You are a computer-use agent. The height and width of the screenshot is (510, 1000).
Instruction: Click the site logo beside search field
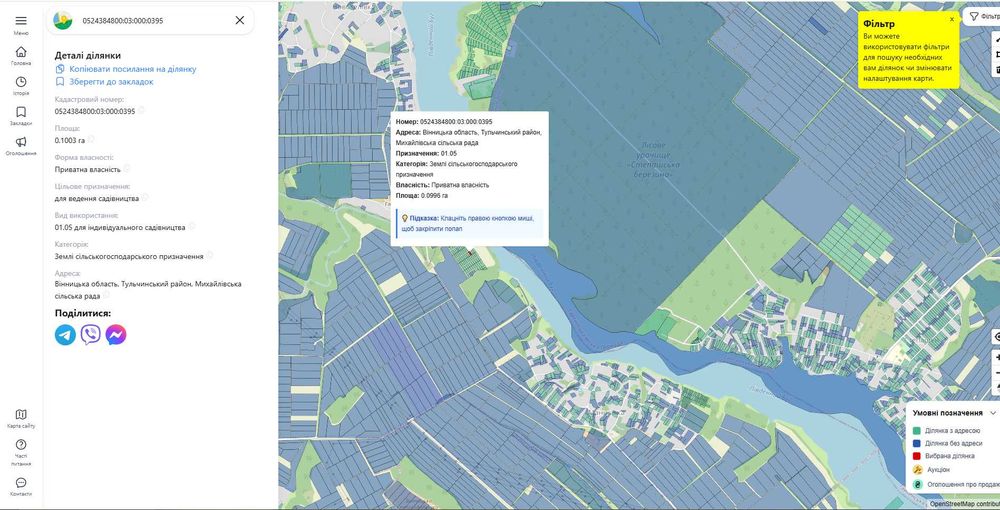tap(62, 20)
